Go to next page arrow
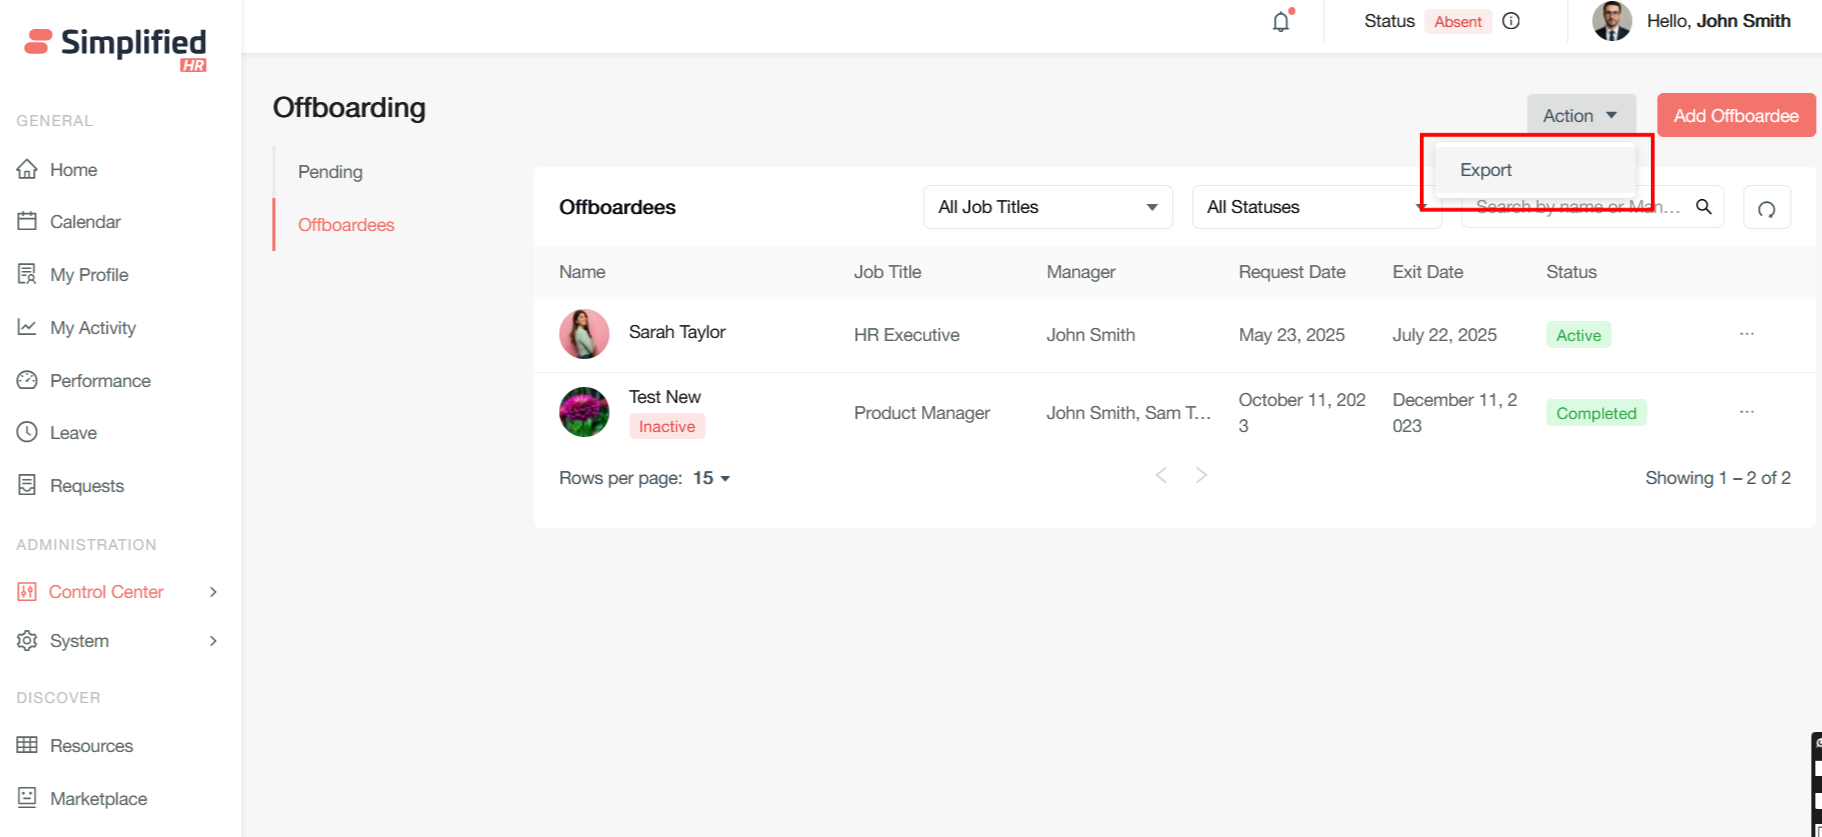Viewport: 1822px width, 837px height. pyautogui.click(x=1201, y=475)
